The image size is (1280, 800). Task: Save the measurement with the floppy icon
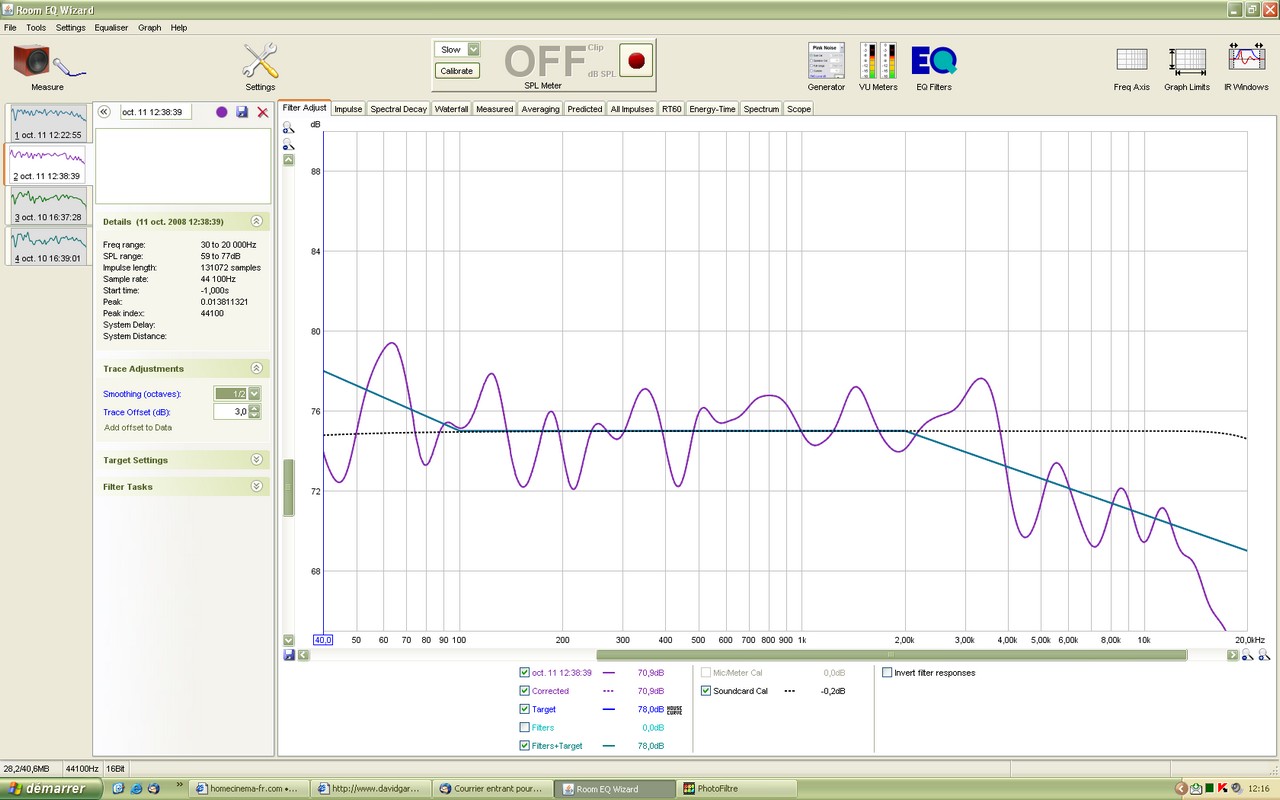click(242, 112)
